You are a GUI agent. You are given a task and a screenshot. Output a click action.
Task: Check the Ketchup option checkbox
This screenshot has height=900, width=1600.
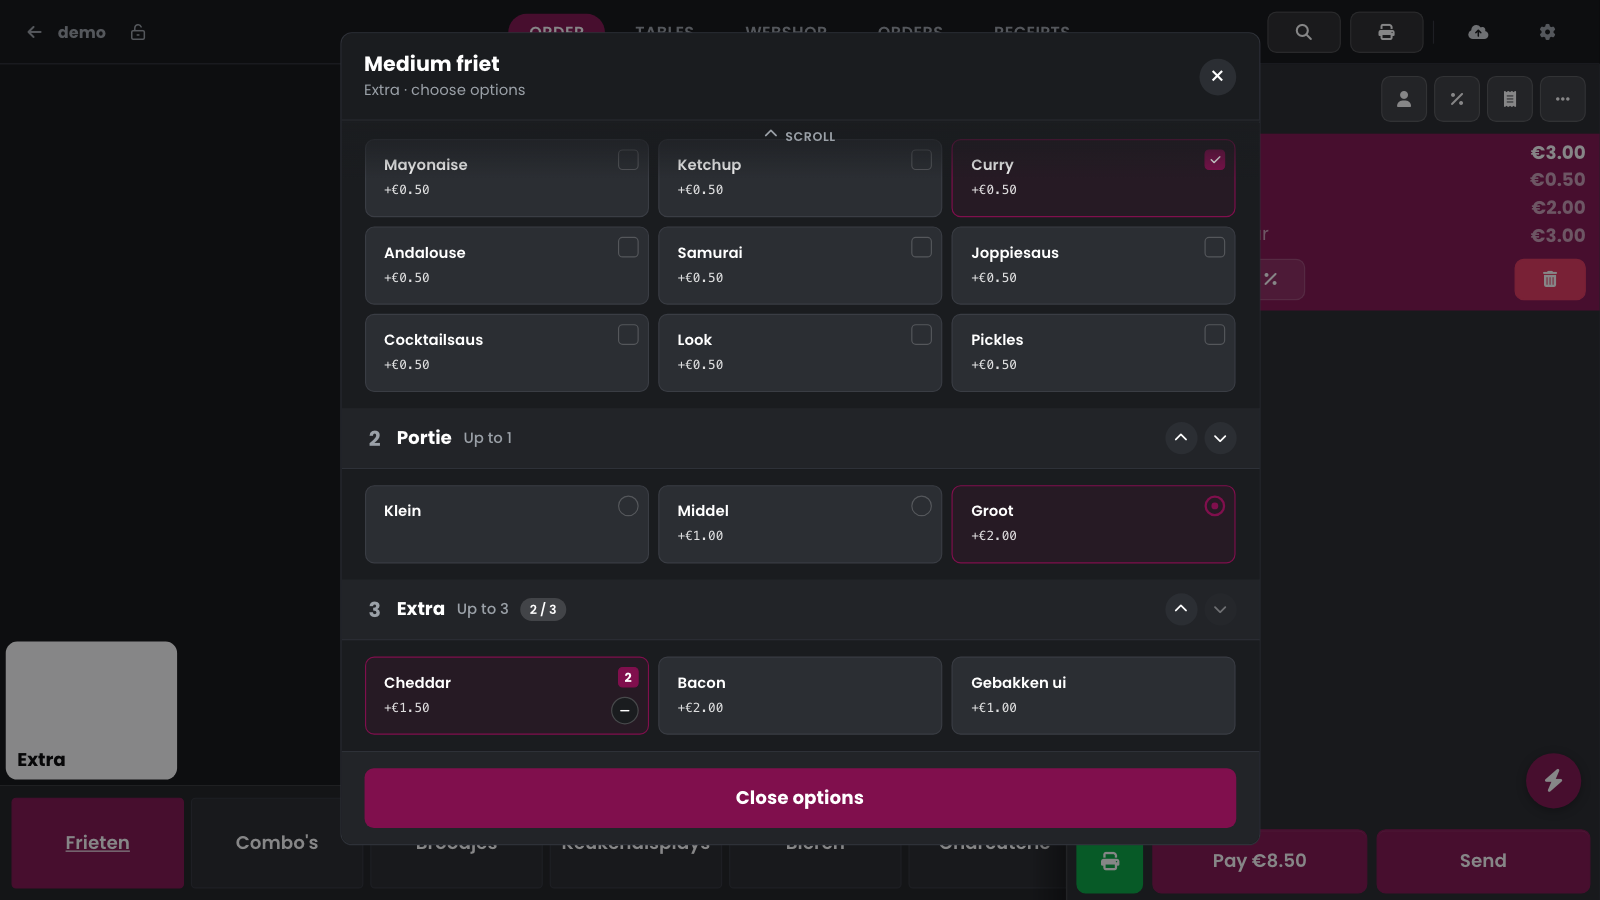[x=921, y=160]
